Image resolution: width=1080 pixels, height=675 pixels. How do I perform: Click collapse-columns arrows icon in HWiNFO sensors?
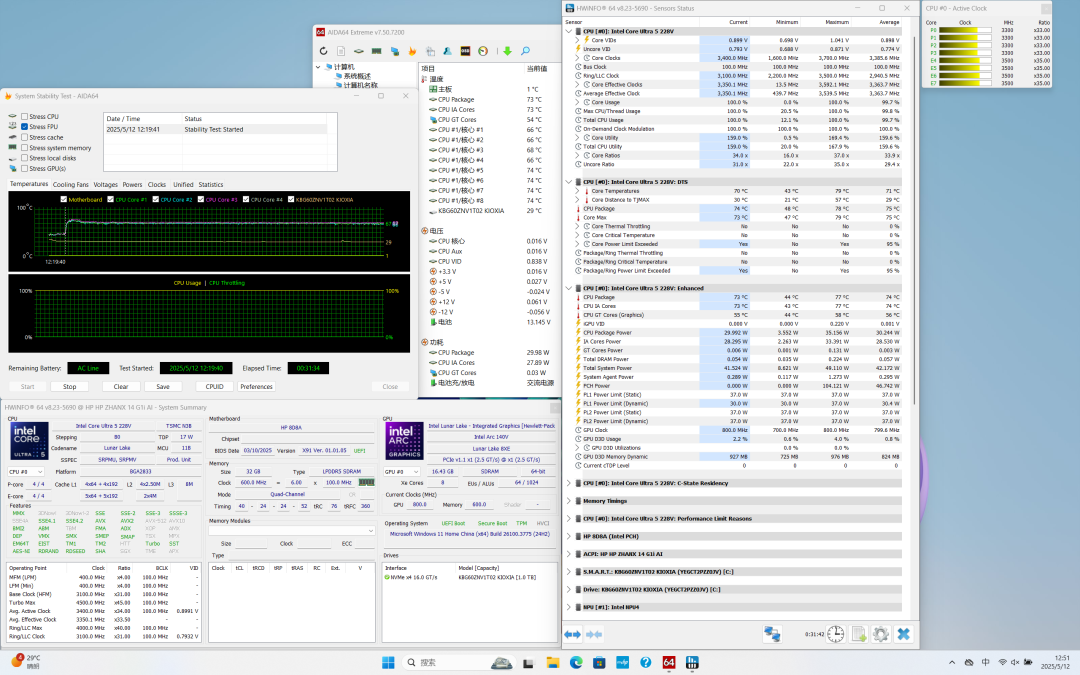tap(594, 634)
